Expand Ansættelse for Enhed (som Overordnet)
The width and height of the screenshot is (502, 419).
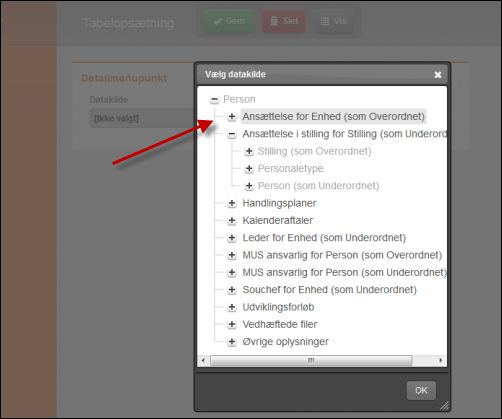point(232,117)
